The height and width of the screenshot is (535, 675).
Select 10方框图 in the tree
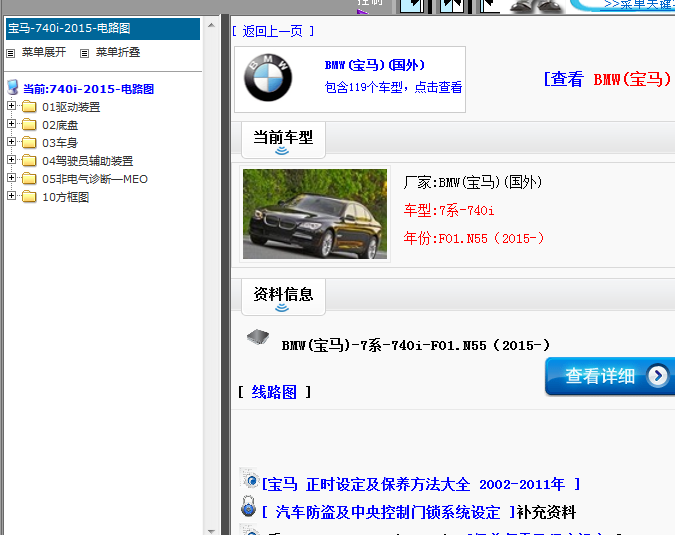click(x=66, y=197)
